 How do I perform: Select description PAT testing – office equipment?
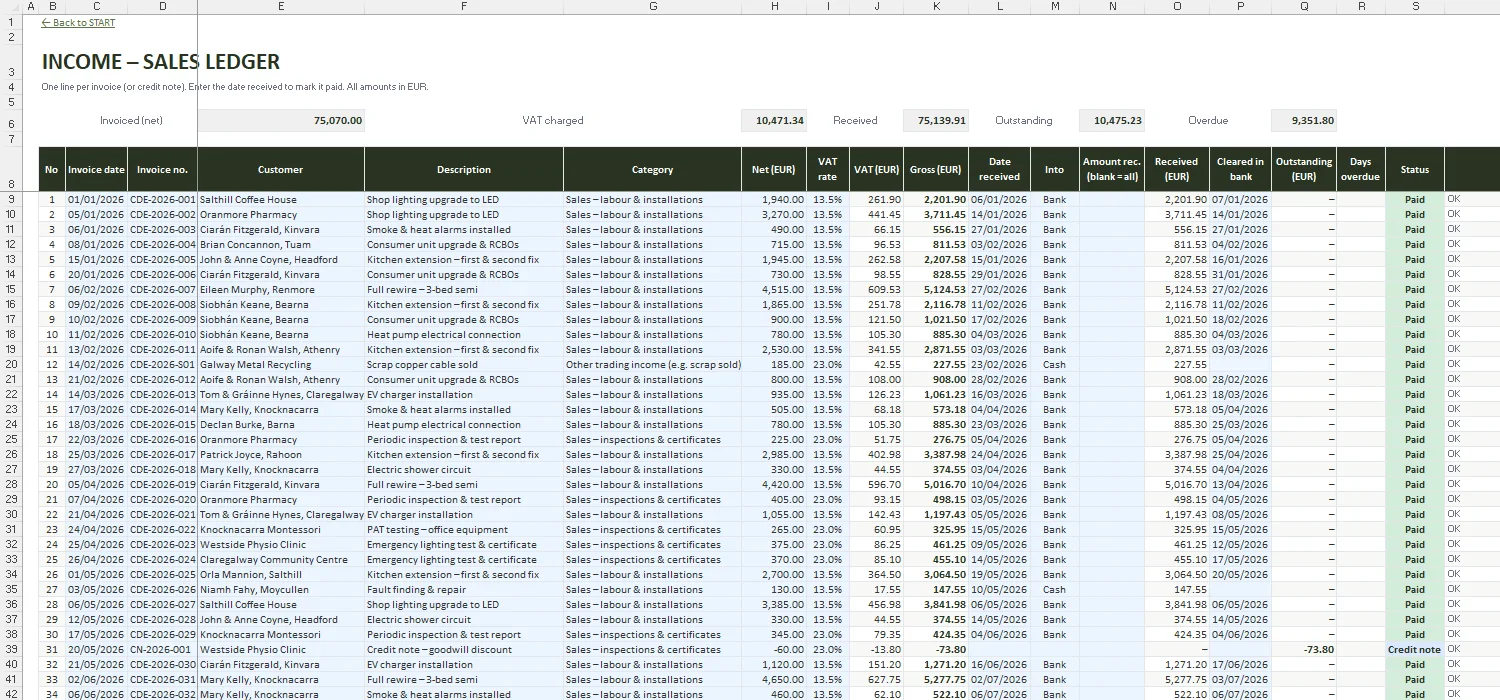click(464, 530)
